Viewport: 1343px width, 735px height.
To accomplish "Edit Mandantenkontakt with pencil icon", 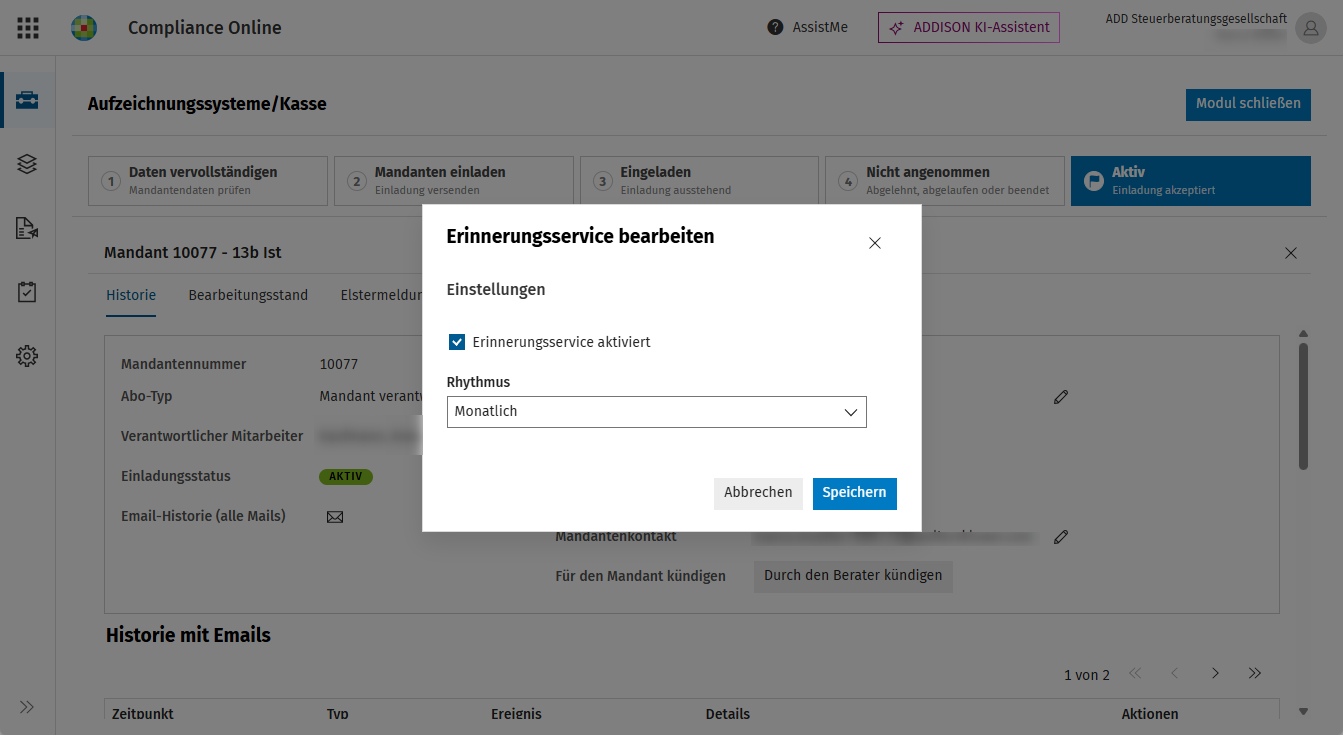I will click(x=1061, y=537).
